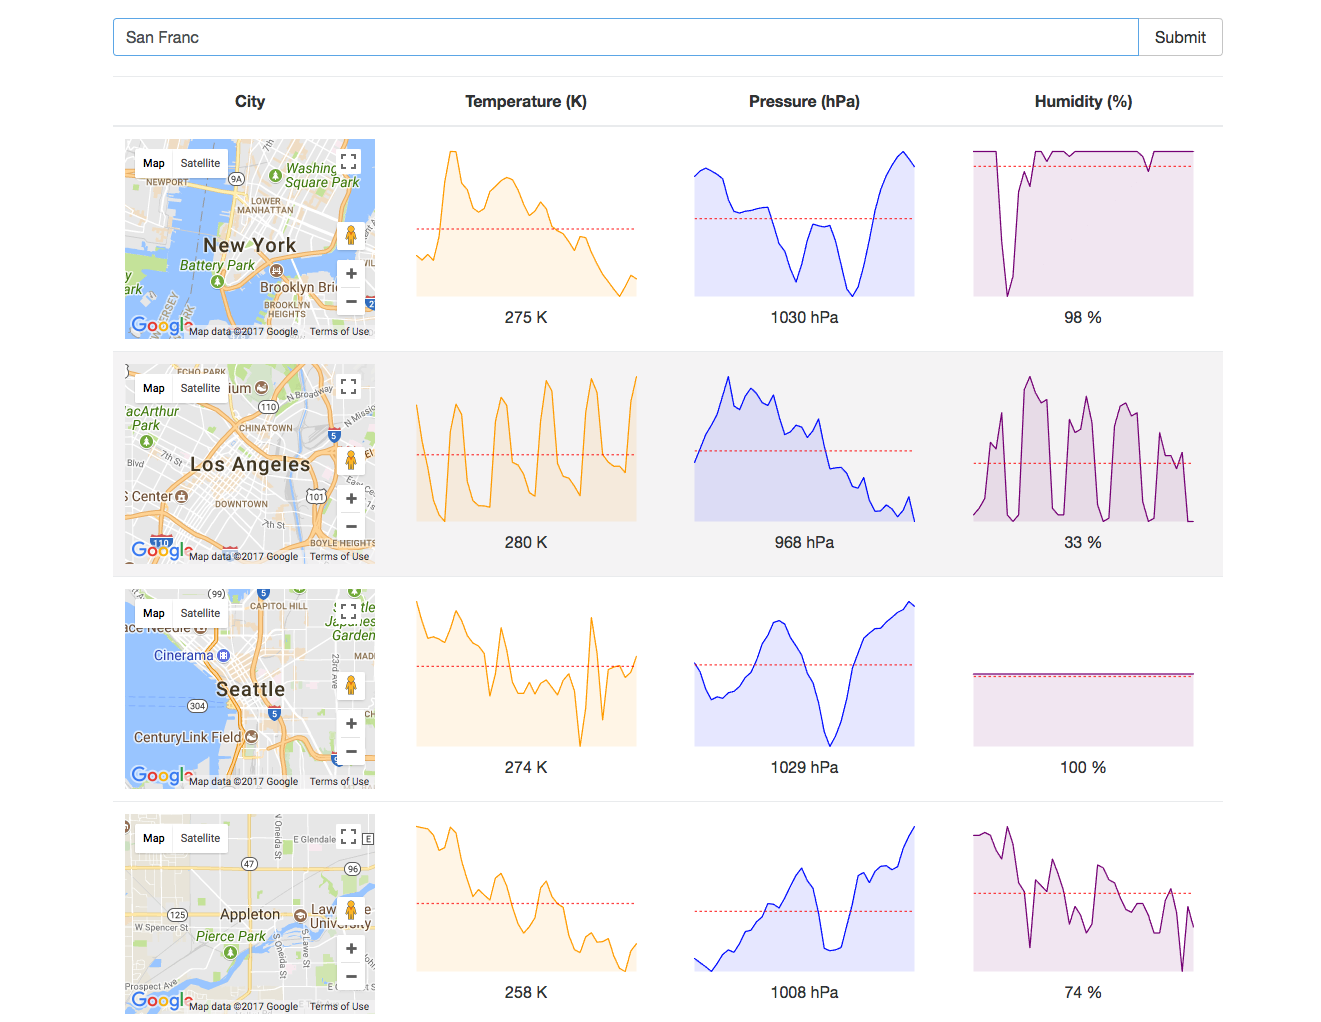Enable Satellite view on the Seattle map
Image resolution: width=1321 pixels, height=1022 pixels.
coord(200,612)
